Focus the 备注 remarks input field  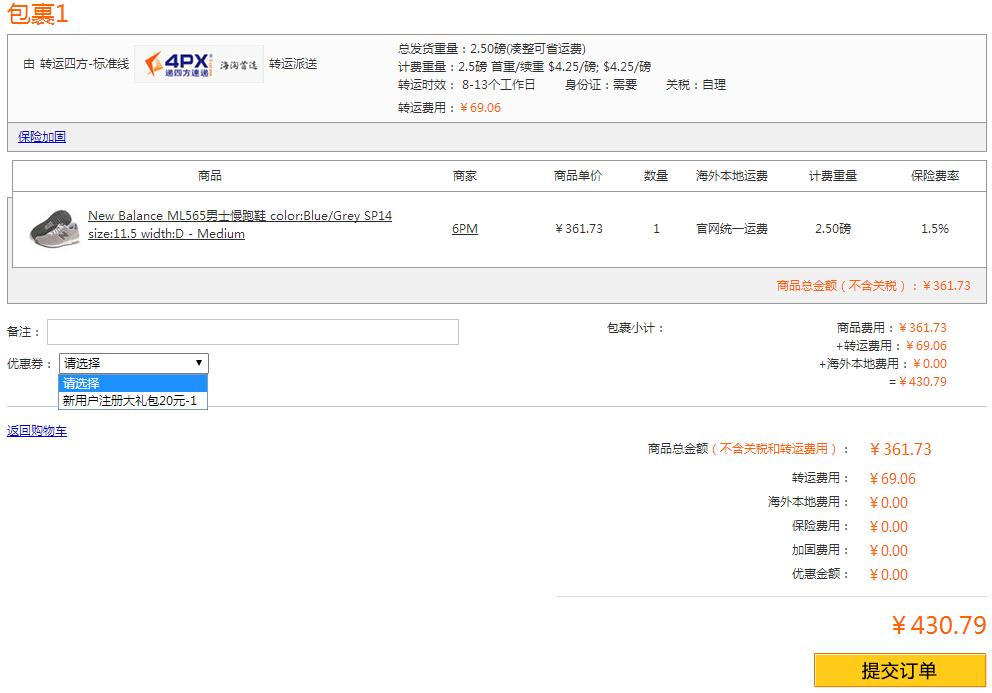(252, 332)
